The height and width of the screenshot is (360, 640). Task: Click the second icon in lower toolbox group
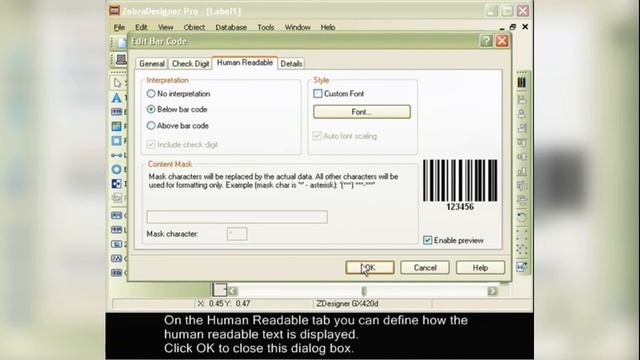click(x=117, y=229)
